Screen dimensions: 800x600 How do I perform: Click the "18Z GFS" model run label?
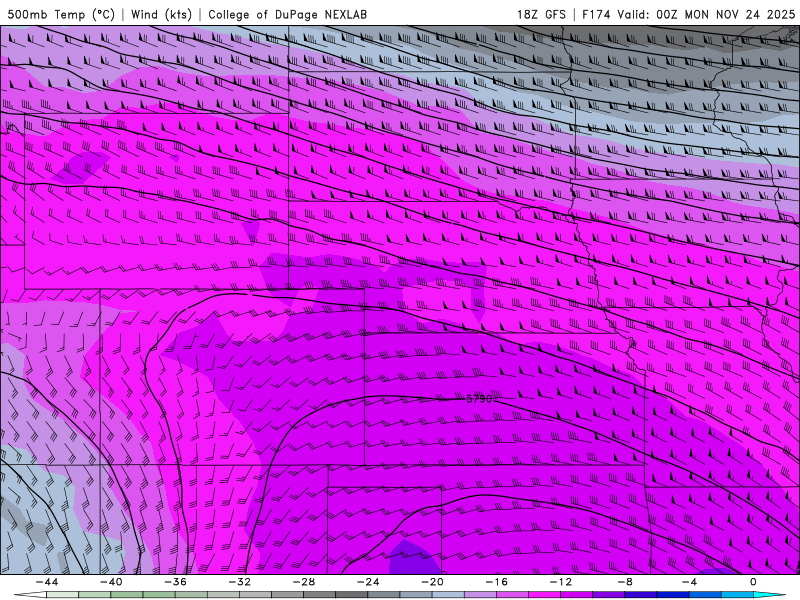point(541,14)
